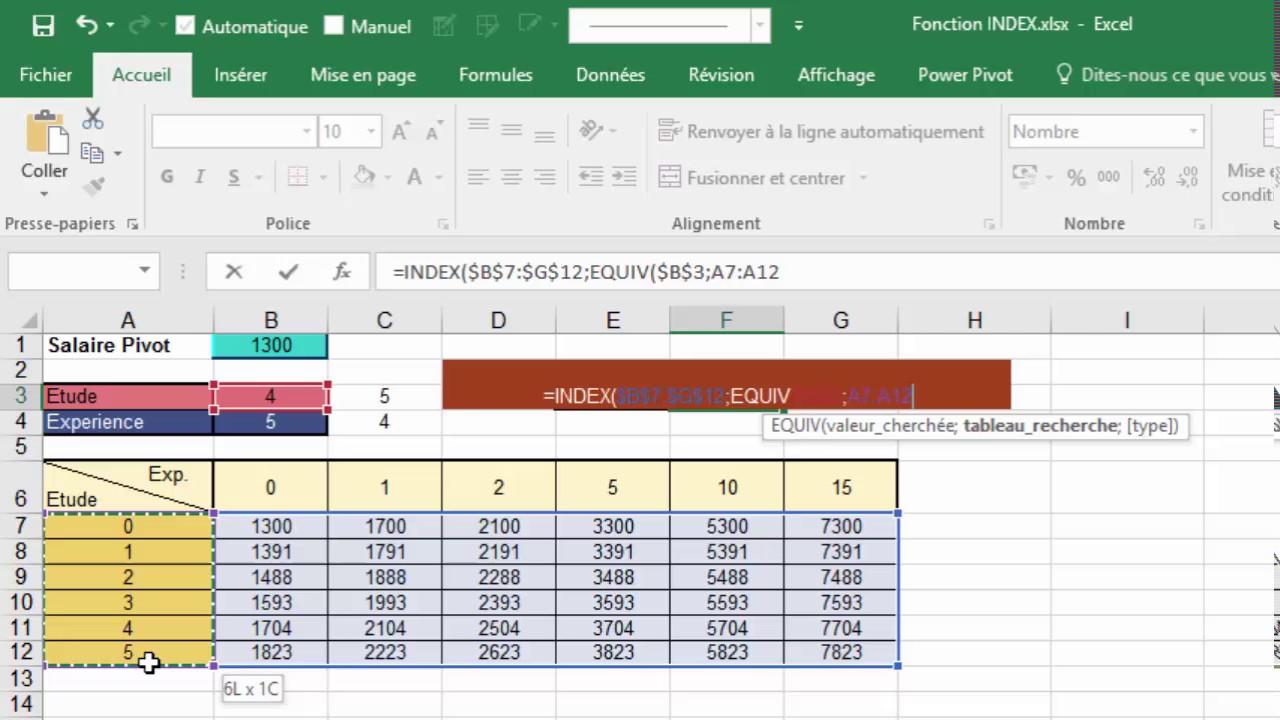Undo the last action
The image size is (1280, 720).
[x=87, y=25]
